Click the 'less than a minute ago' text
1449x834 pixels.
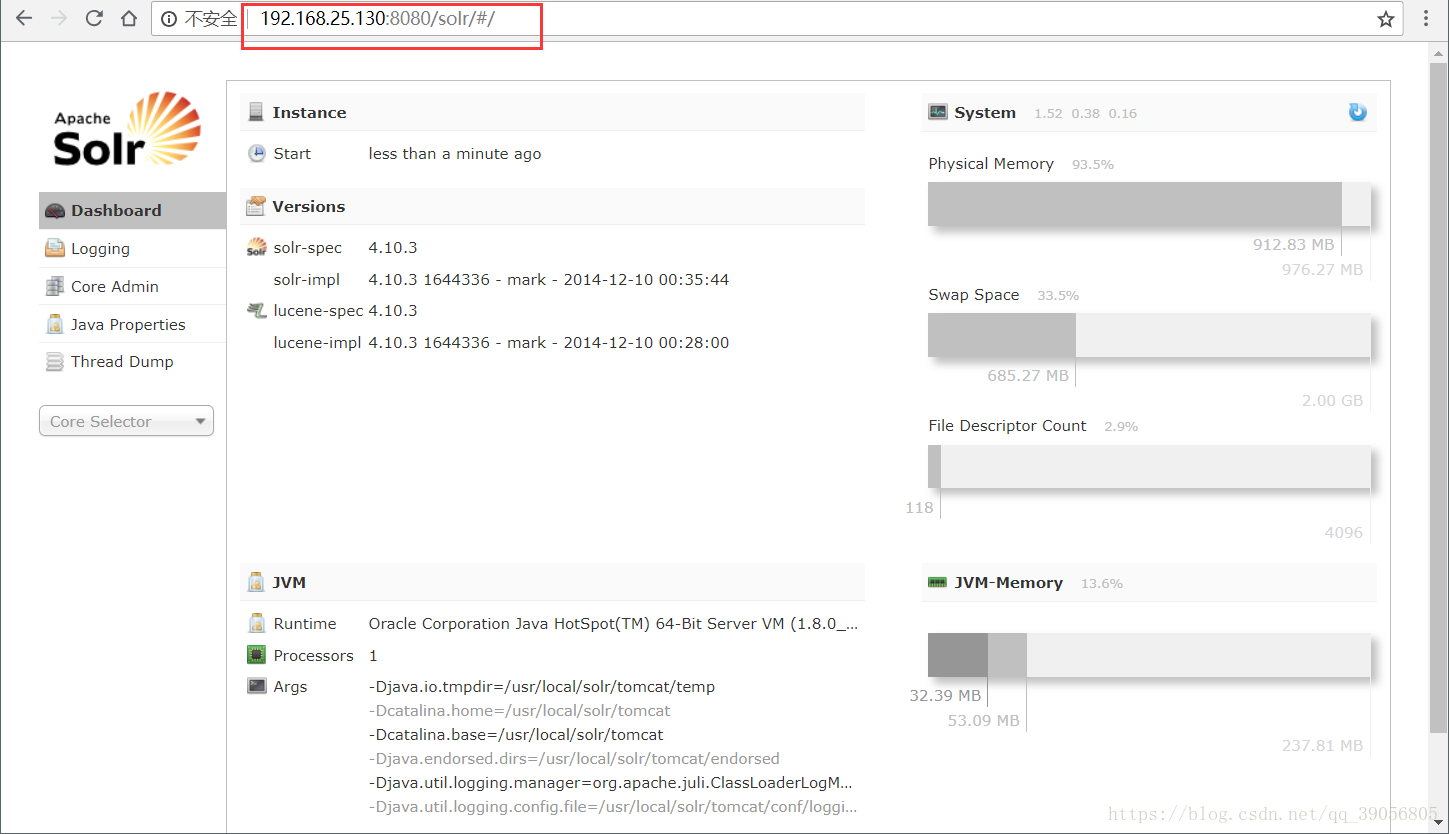point(455,153)
